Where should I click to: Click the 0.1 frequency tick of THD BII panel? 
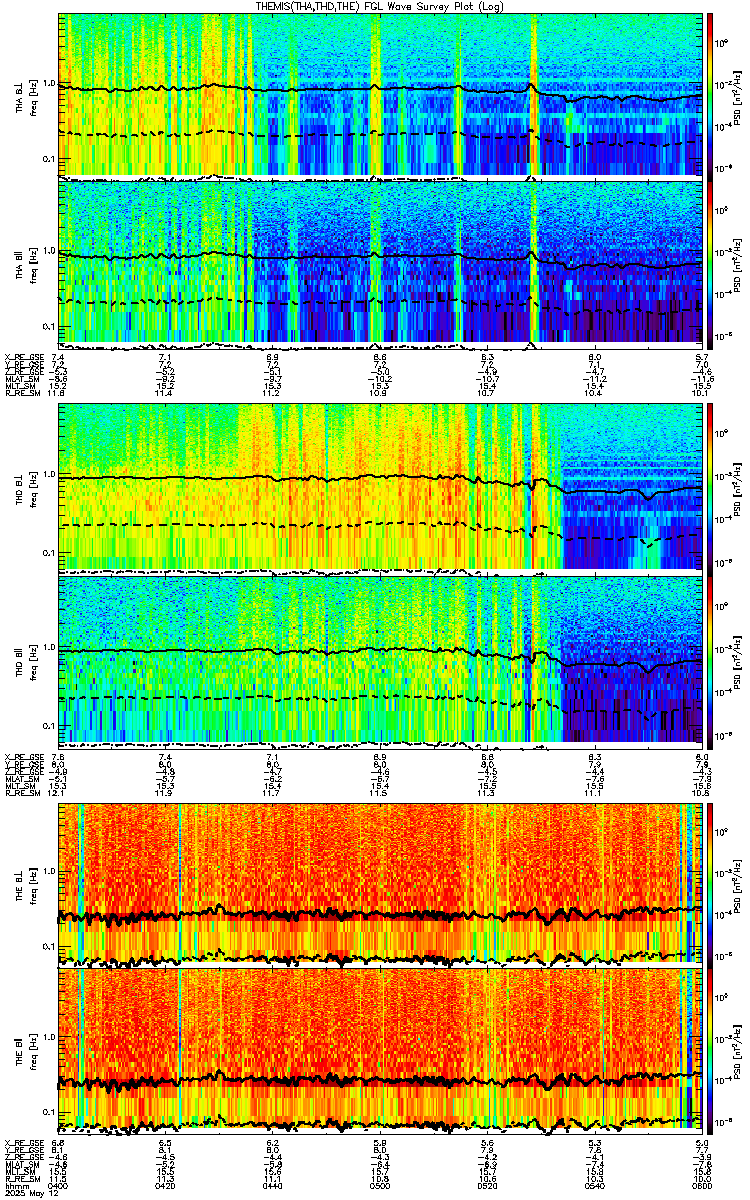tap(48, 724)
